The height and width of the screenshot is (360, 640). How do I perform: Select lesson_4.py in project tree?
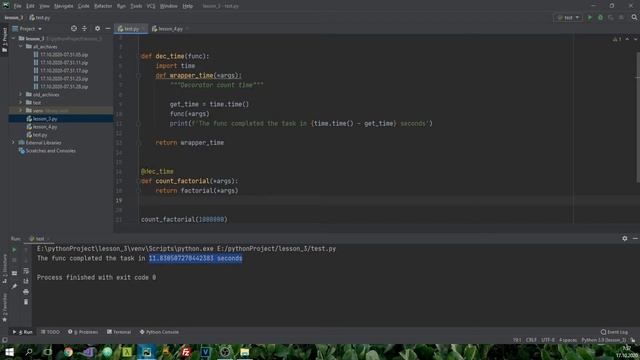click(42, 127)
